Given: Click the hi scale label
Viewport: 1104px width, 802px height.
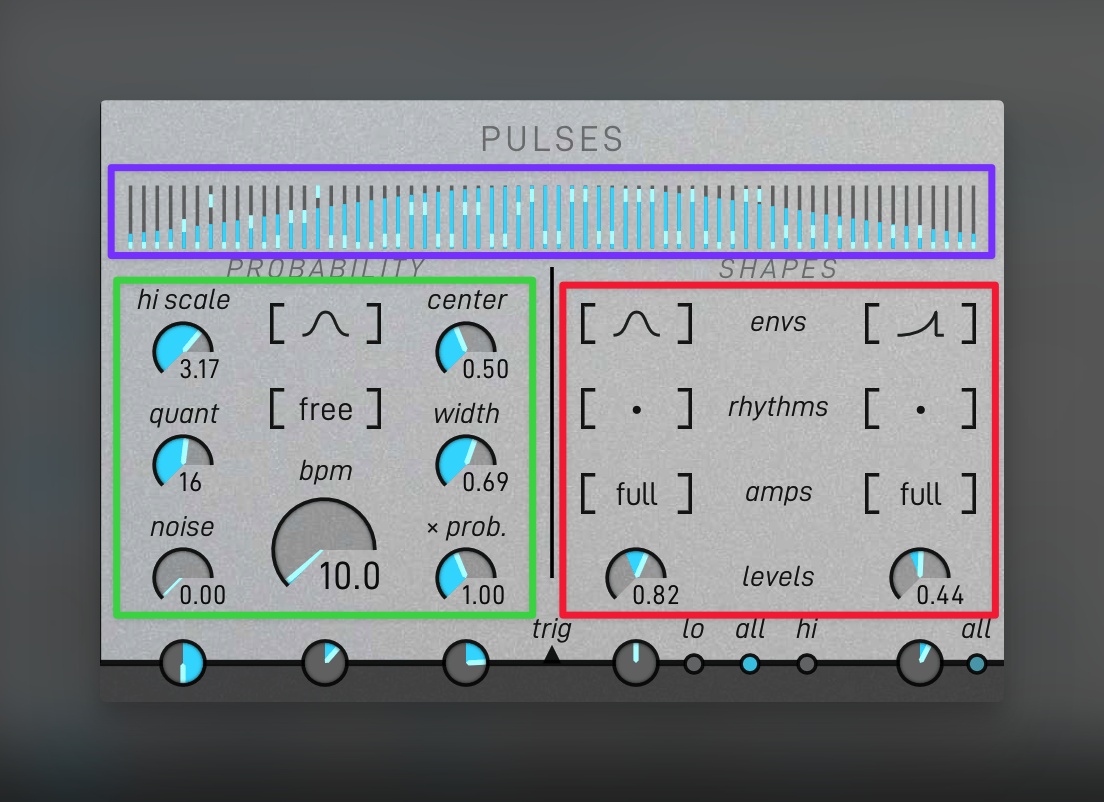Looking at the screenshot, I should [x=183, y=299].
